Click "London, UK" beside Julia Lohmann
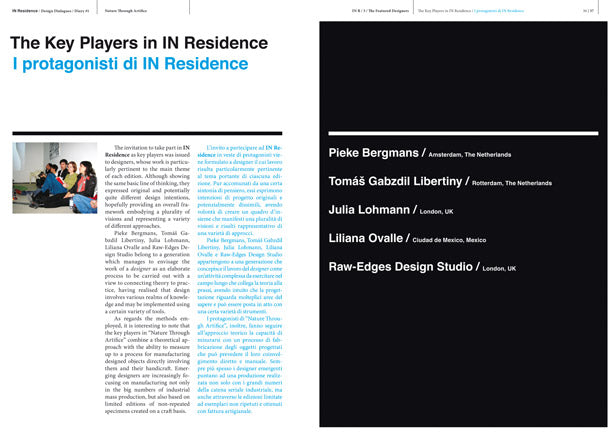Screen dimensions: 613x433 (x=436, y=212)
